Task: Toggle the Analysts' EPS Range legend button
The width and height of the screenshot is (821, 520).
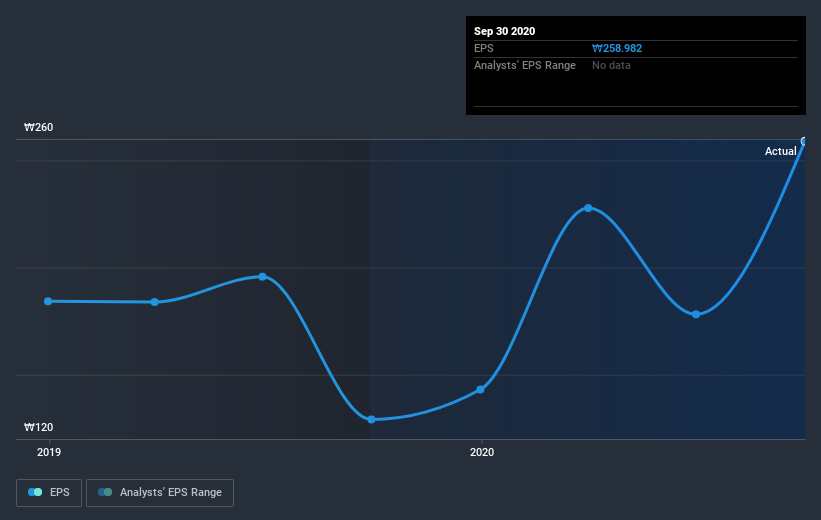Action: click(160, 493)
